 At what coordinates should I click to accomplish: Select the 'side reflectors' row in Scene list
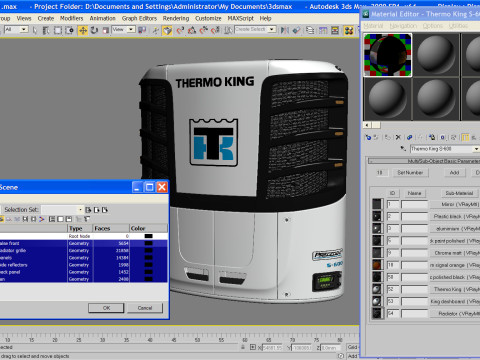point(83,265)
